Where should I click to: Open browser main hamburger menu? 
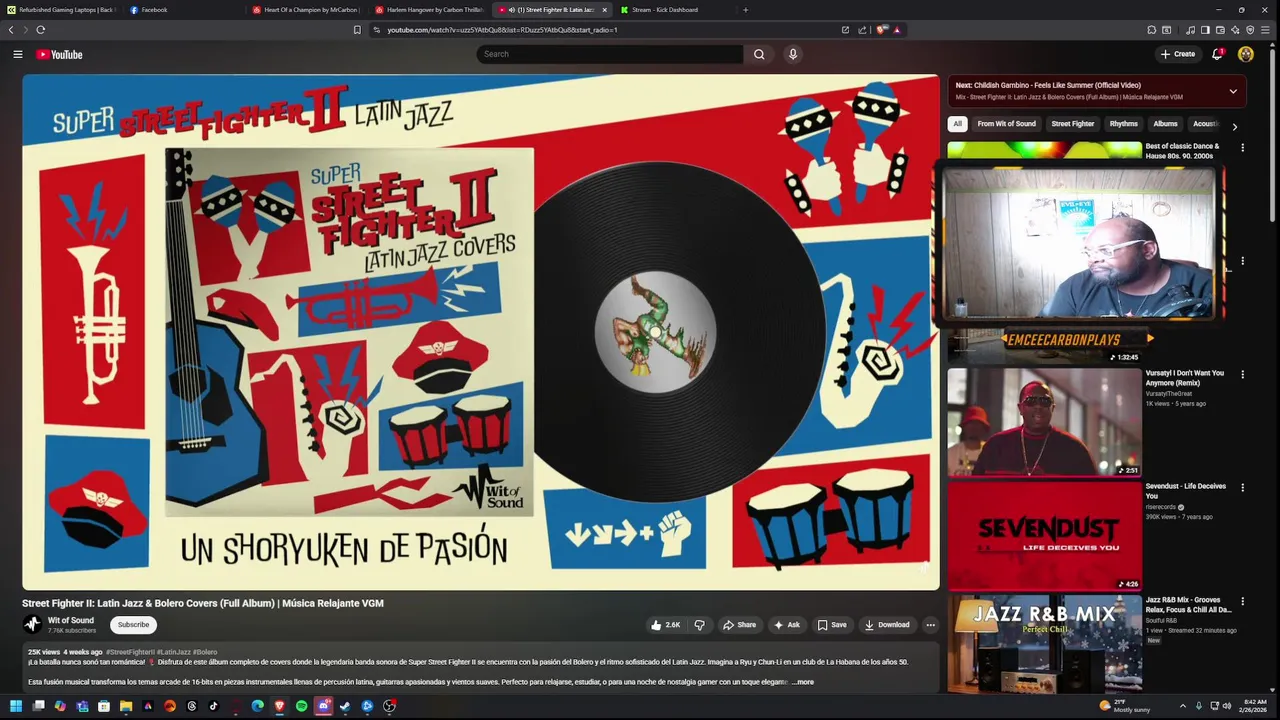[x=1265, y=30]
